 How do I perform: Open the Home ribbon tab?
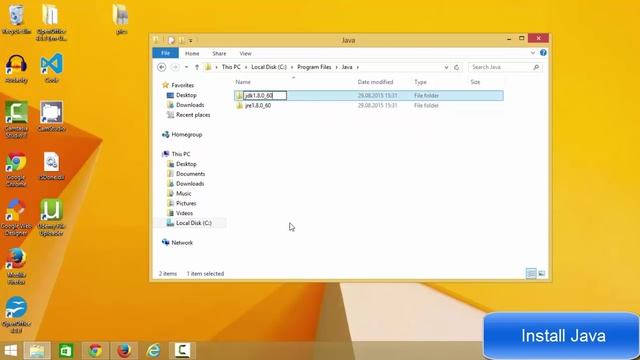click(192, 53)
